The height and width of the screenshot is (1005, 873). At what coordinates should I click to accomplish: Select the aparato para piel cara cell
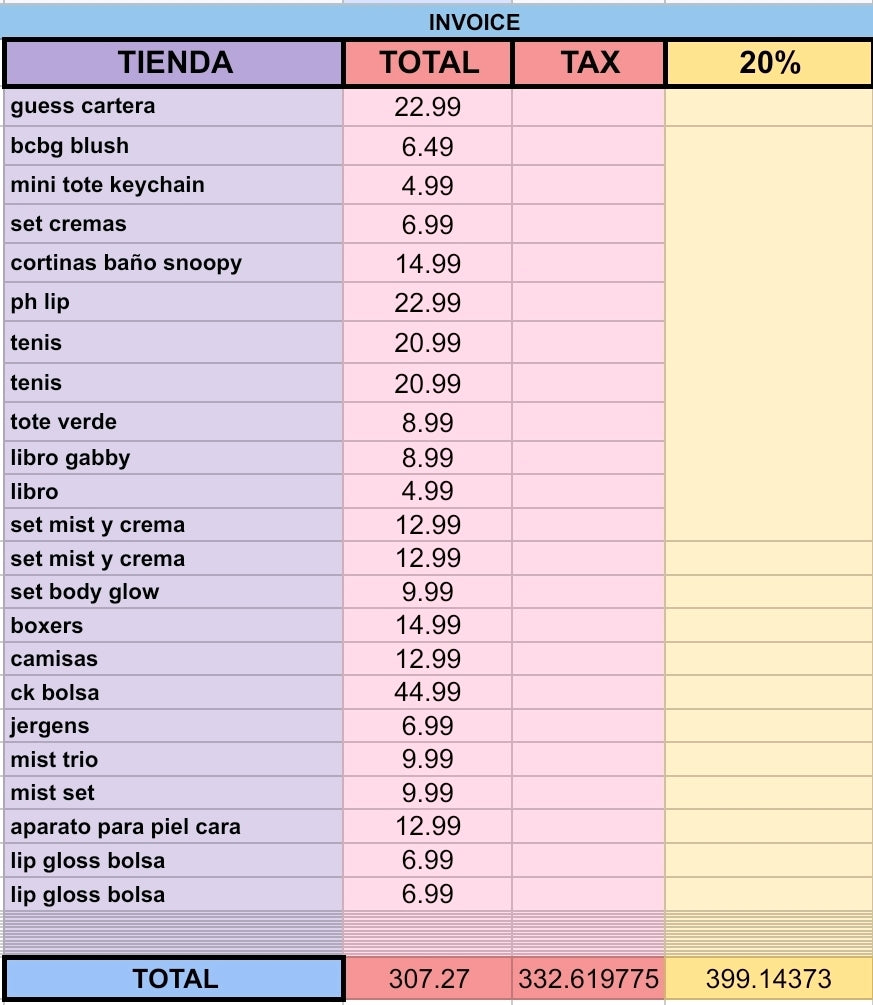pos(173,827)
